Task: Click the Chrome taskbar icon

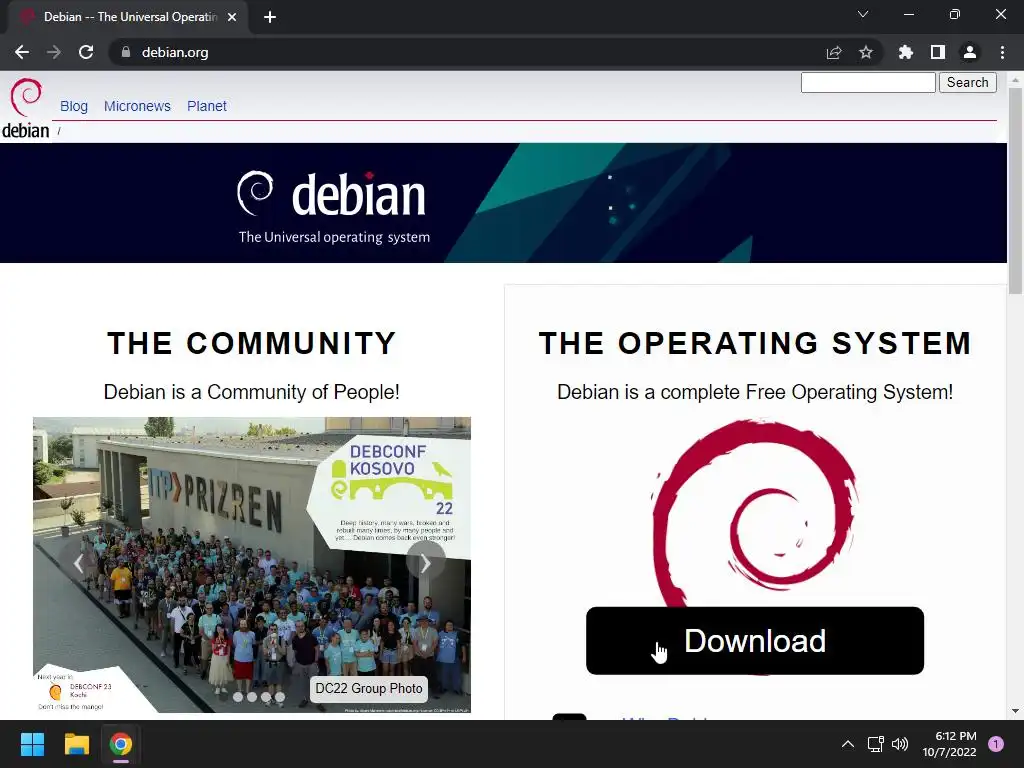Action: click(x=121, y=744)
